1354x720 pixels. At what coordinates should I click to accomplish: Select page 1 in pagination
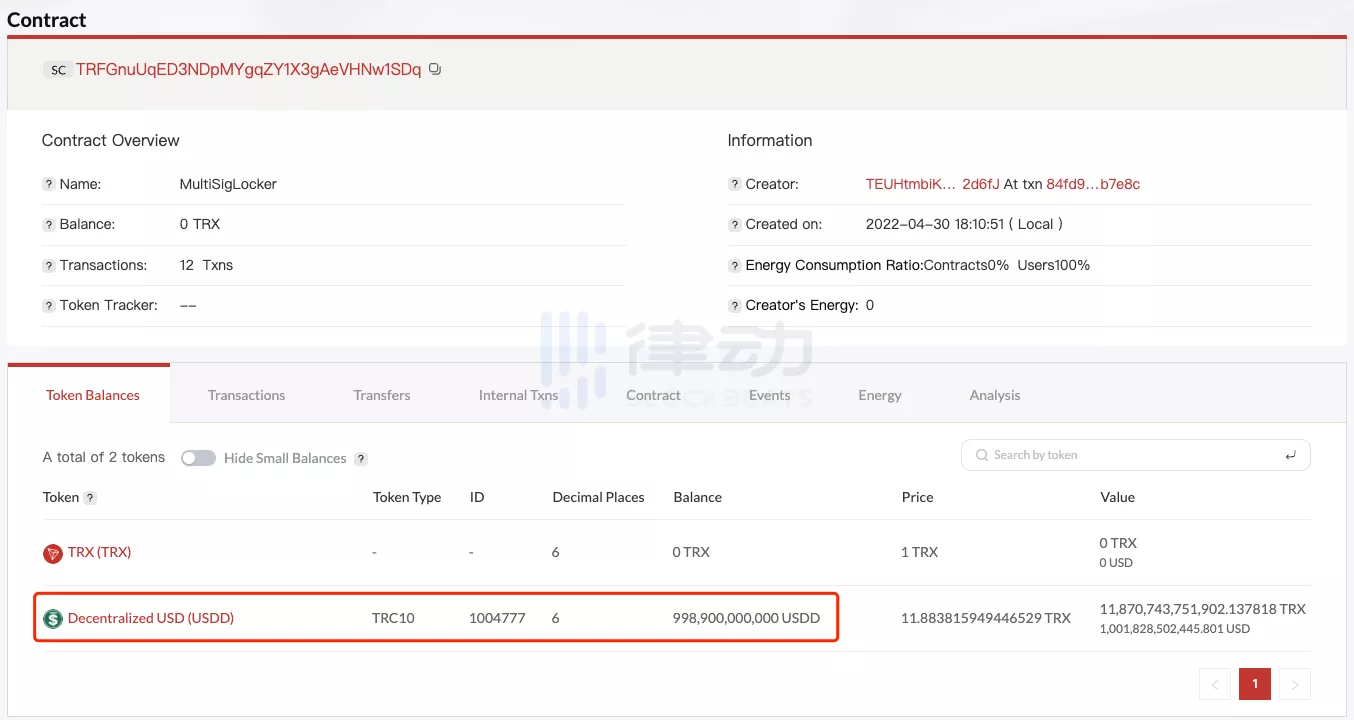point(1255,684)
